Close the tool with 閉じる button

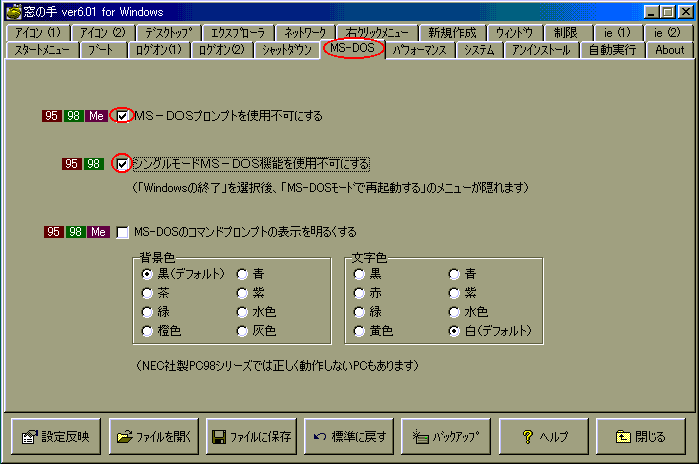pos(641,436)
